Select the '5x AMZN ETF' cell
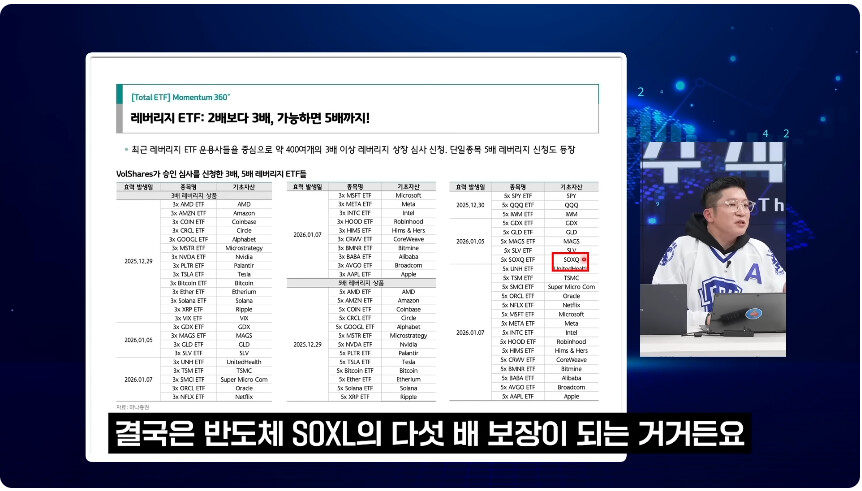862x491 pixels. (355, 301)
